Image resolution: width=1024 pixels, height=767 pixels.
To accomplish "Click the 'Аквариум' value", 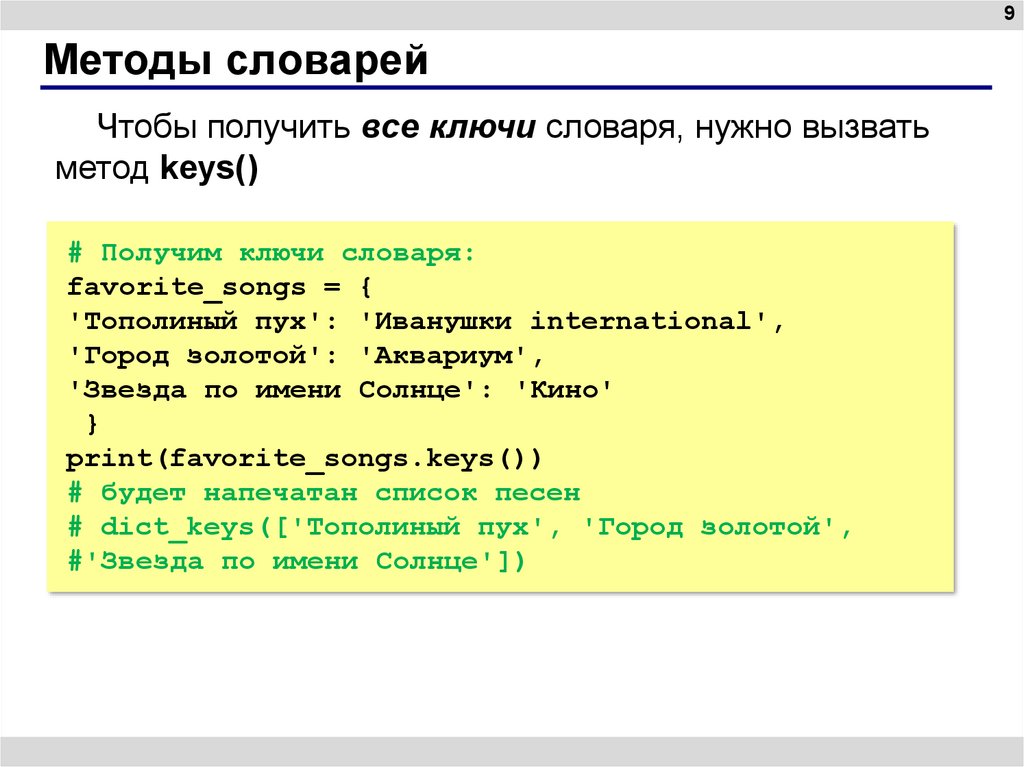I will (x=445, y=356).
